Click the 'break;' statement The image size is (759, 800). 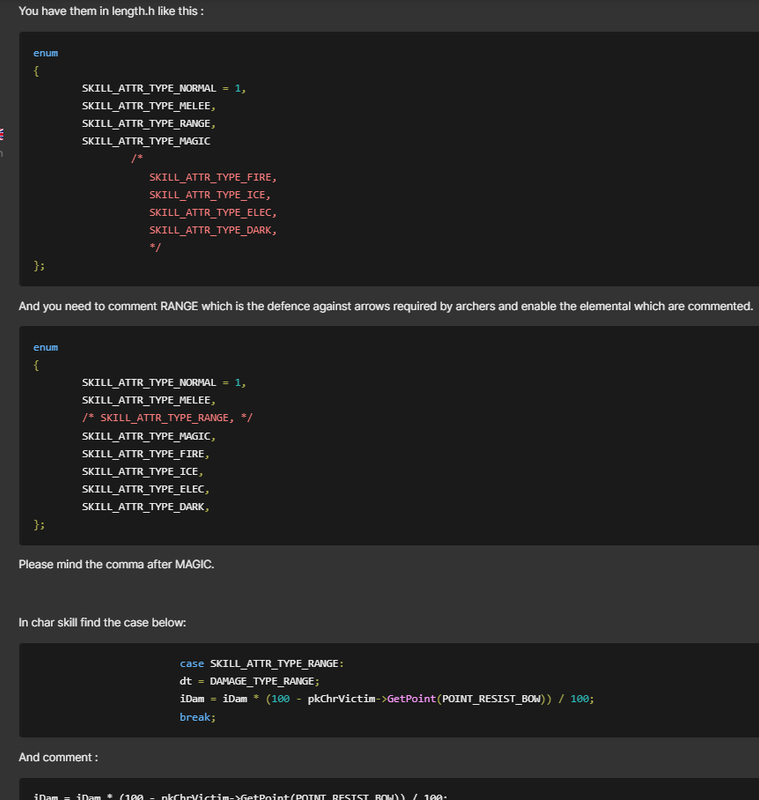[x=197, y=717]
